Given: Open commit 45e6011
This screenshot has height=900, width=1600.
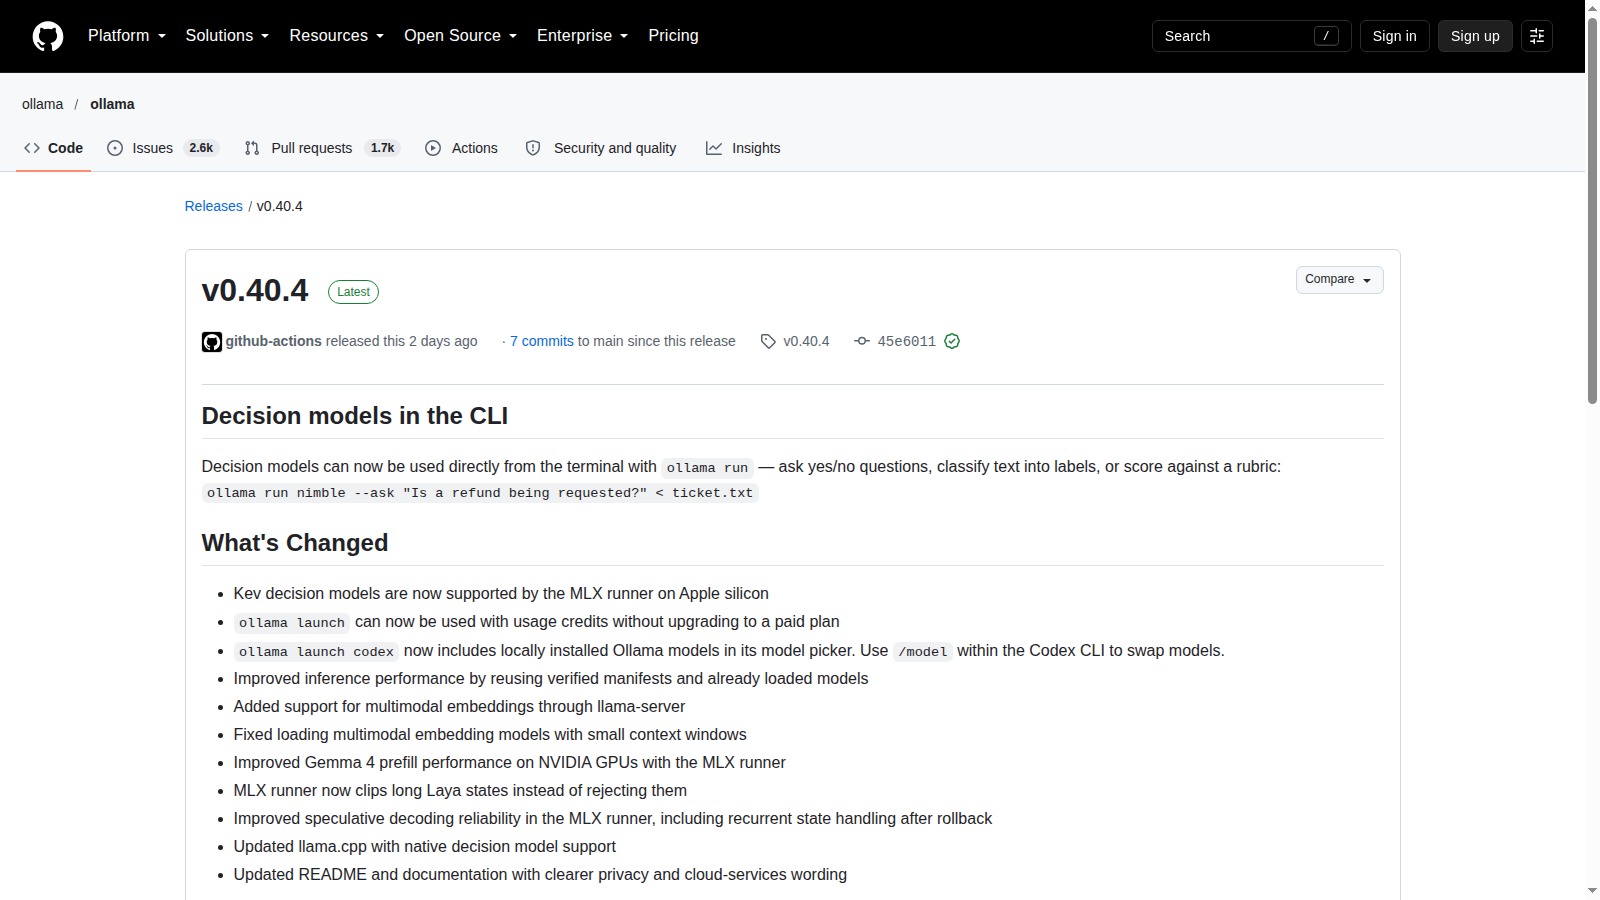Looking at the screenshot, I should [907, 342].
